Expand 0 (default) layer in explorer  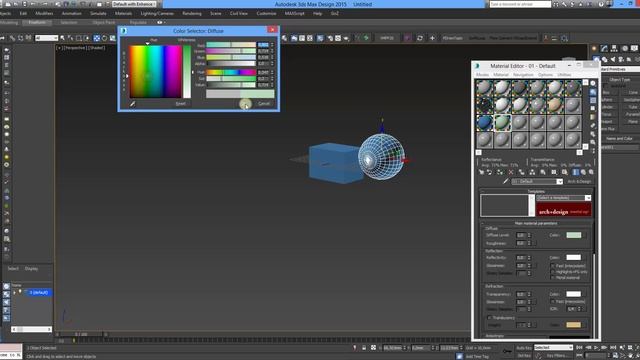pos(15,293)
